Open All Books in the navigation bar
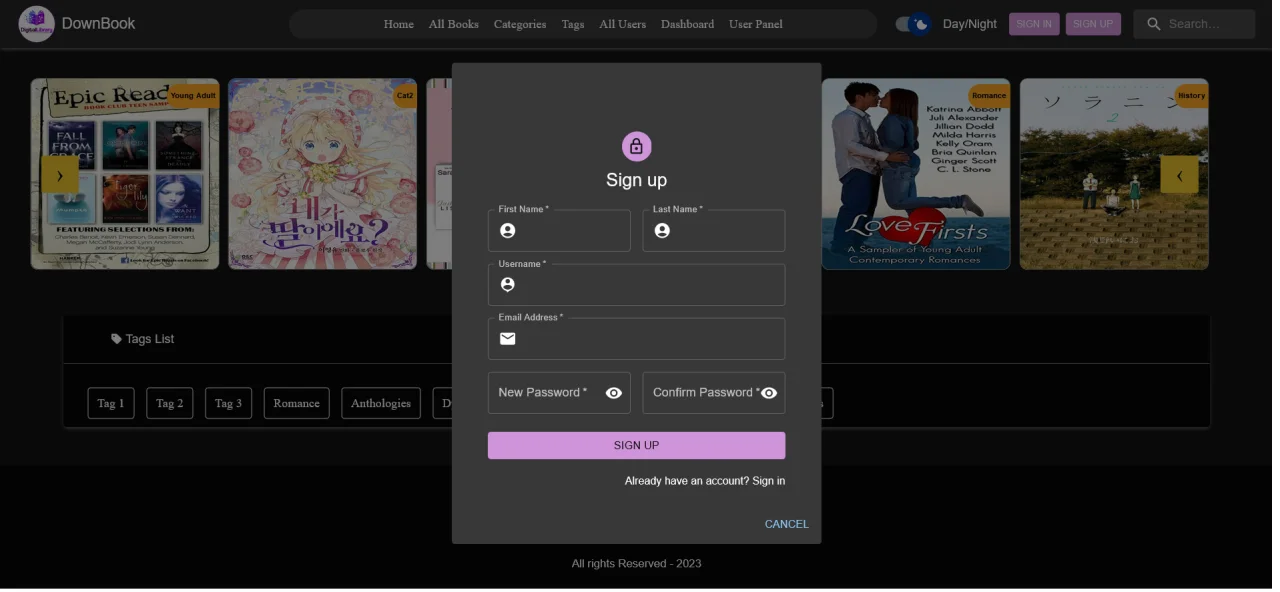Viewport: 1280px width, 592px height. (x=454, y=24)
